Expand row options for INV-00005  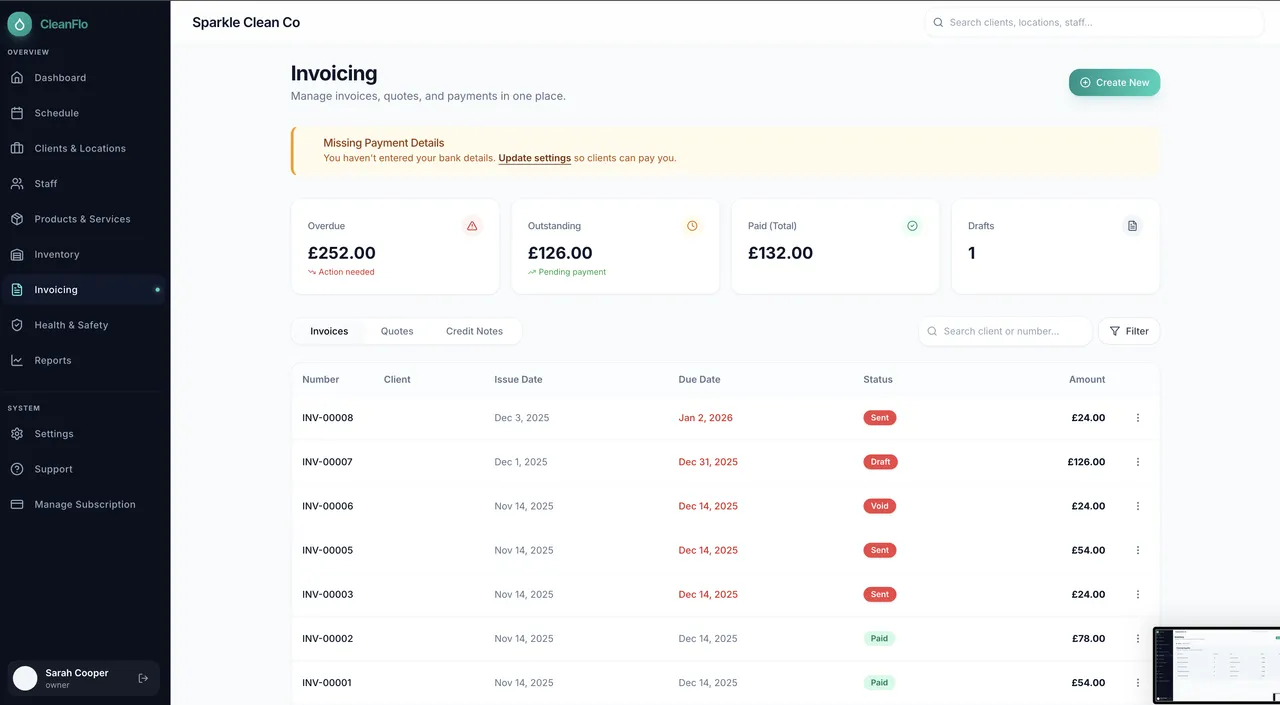pyautogui.click(x=1137, y=550)
